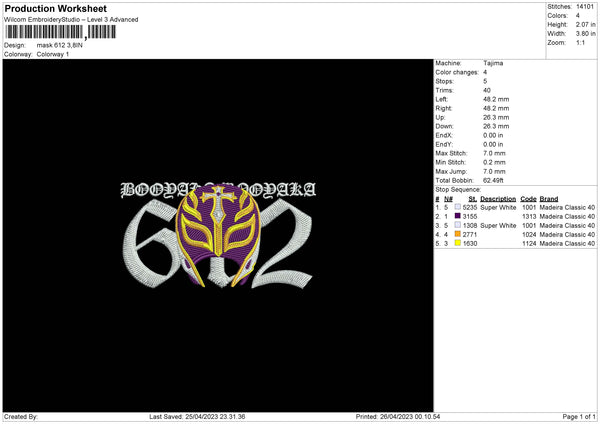Click stitch count '5235' in stop row 1
Image resolution: width=600 pixels, height=424 pixels.
(x=470, y=207)
